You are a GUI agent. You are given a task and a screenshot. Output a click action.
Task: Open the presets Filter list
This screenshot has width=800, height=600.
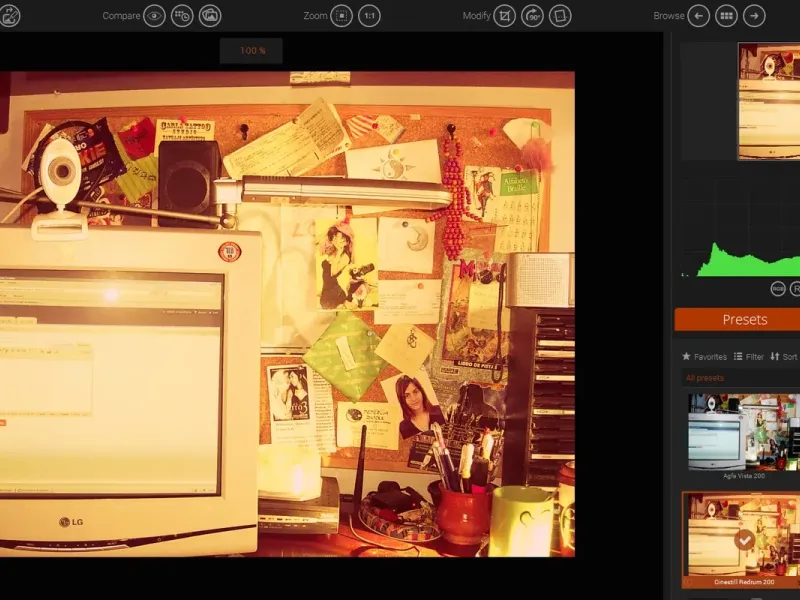tap(748, 357)
